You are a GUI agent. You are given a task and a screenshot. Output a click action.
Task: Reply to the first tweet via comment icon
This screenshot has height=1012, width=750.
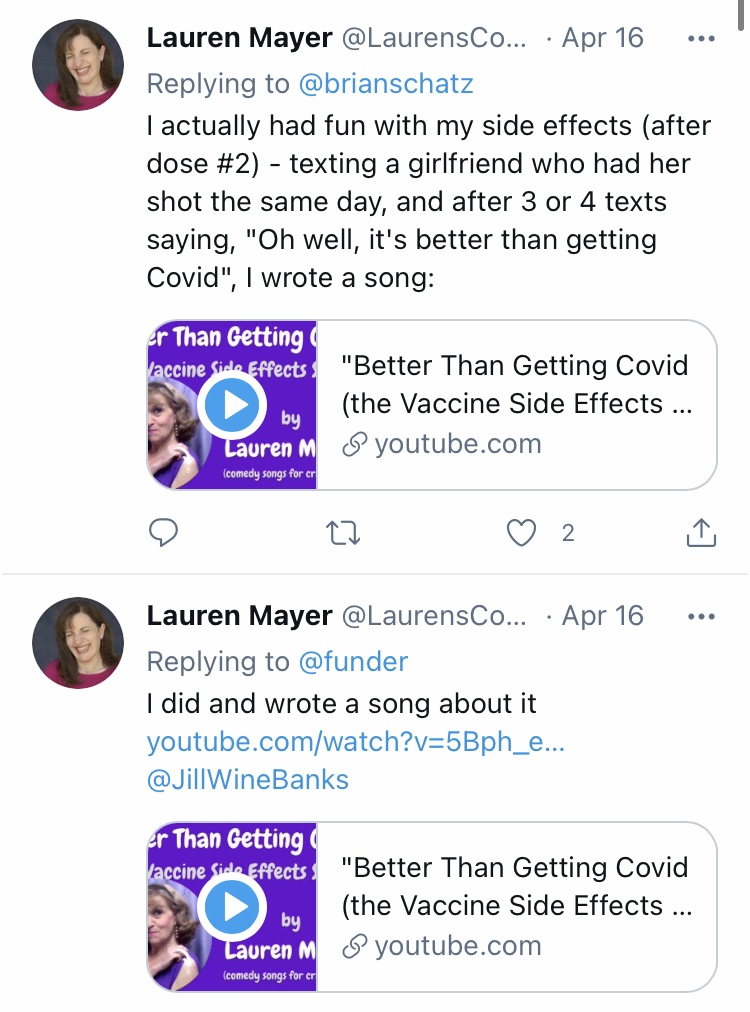tap(163, 532)
